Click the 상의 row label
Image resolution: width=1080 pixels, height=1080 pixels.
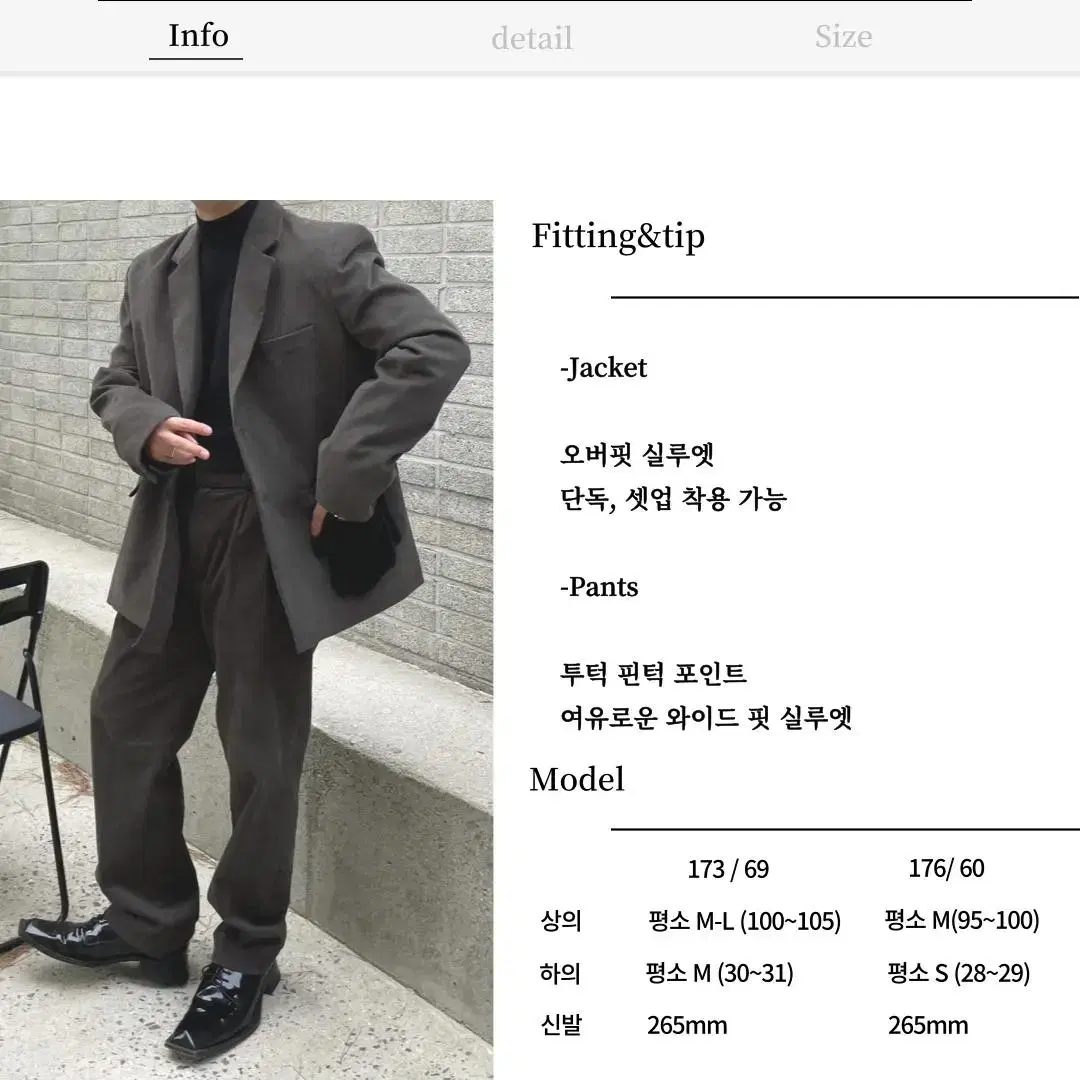561,921
